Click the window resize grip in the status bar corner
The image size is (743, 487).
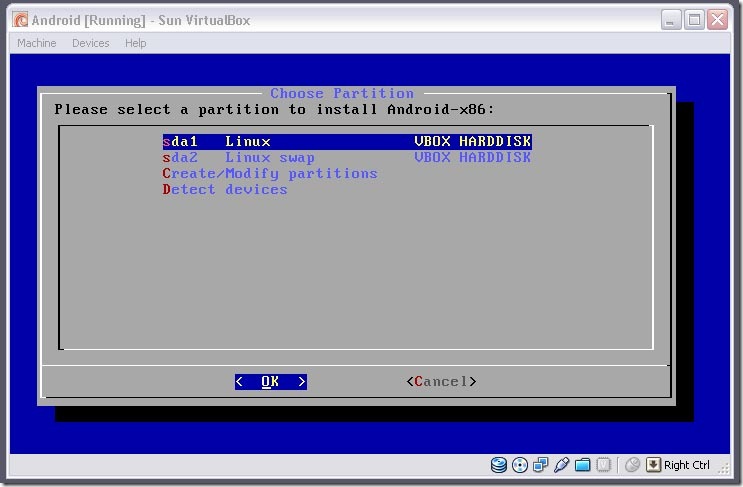(x=724, y=469)
